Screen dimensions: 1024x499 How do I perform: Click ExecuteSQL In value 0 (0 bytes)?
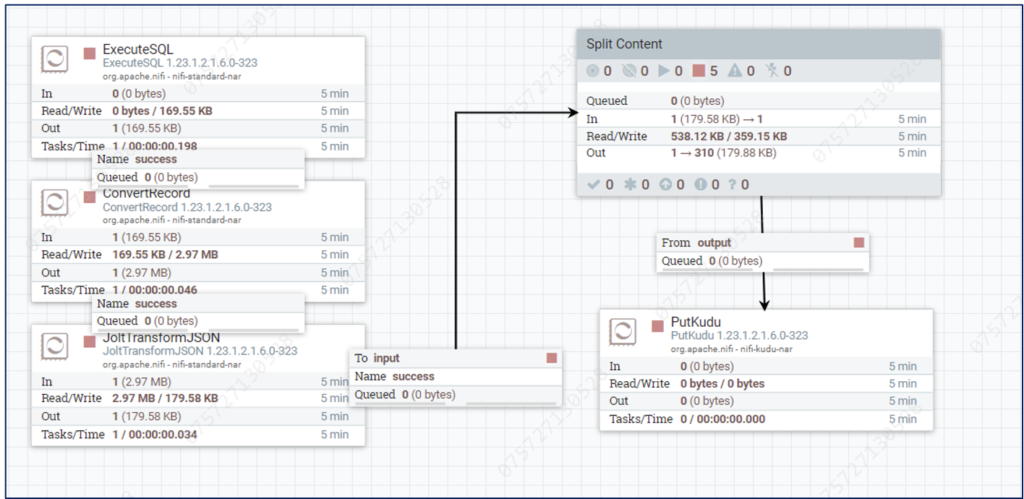point(139,93)
